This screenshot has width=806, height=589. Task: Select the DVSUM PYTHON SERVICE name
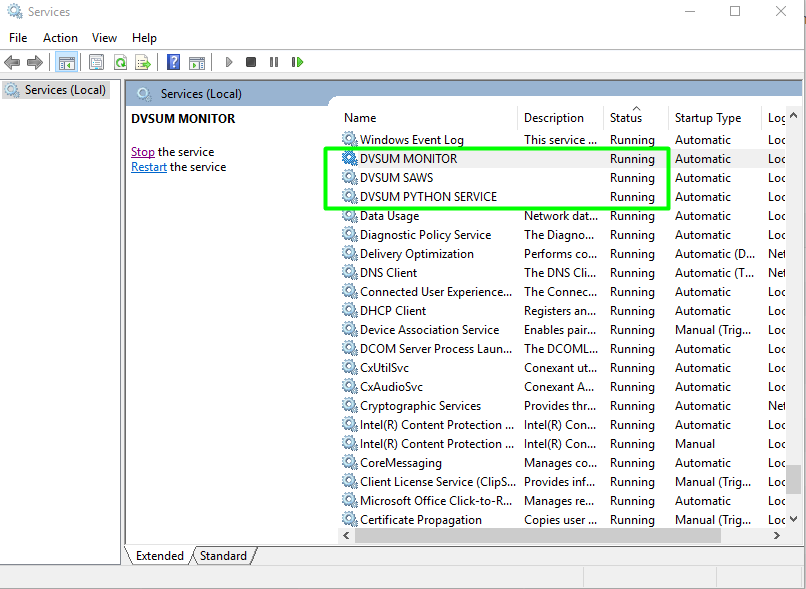tap(428, 196)
